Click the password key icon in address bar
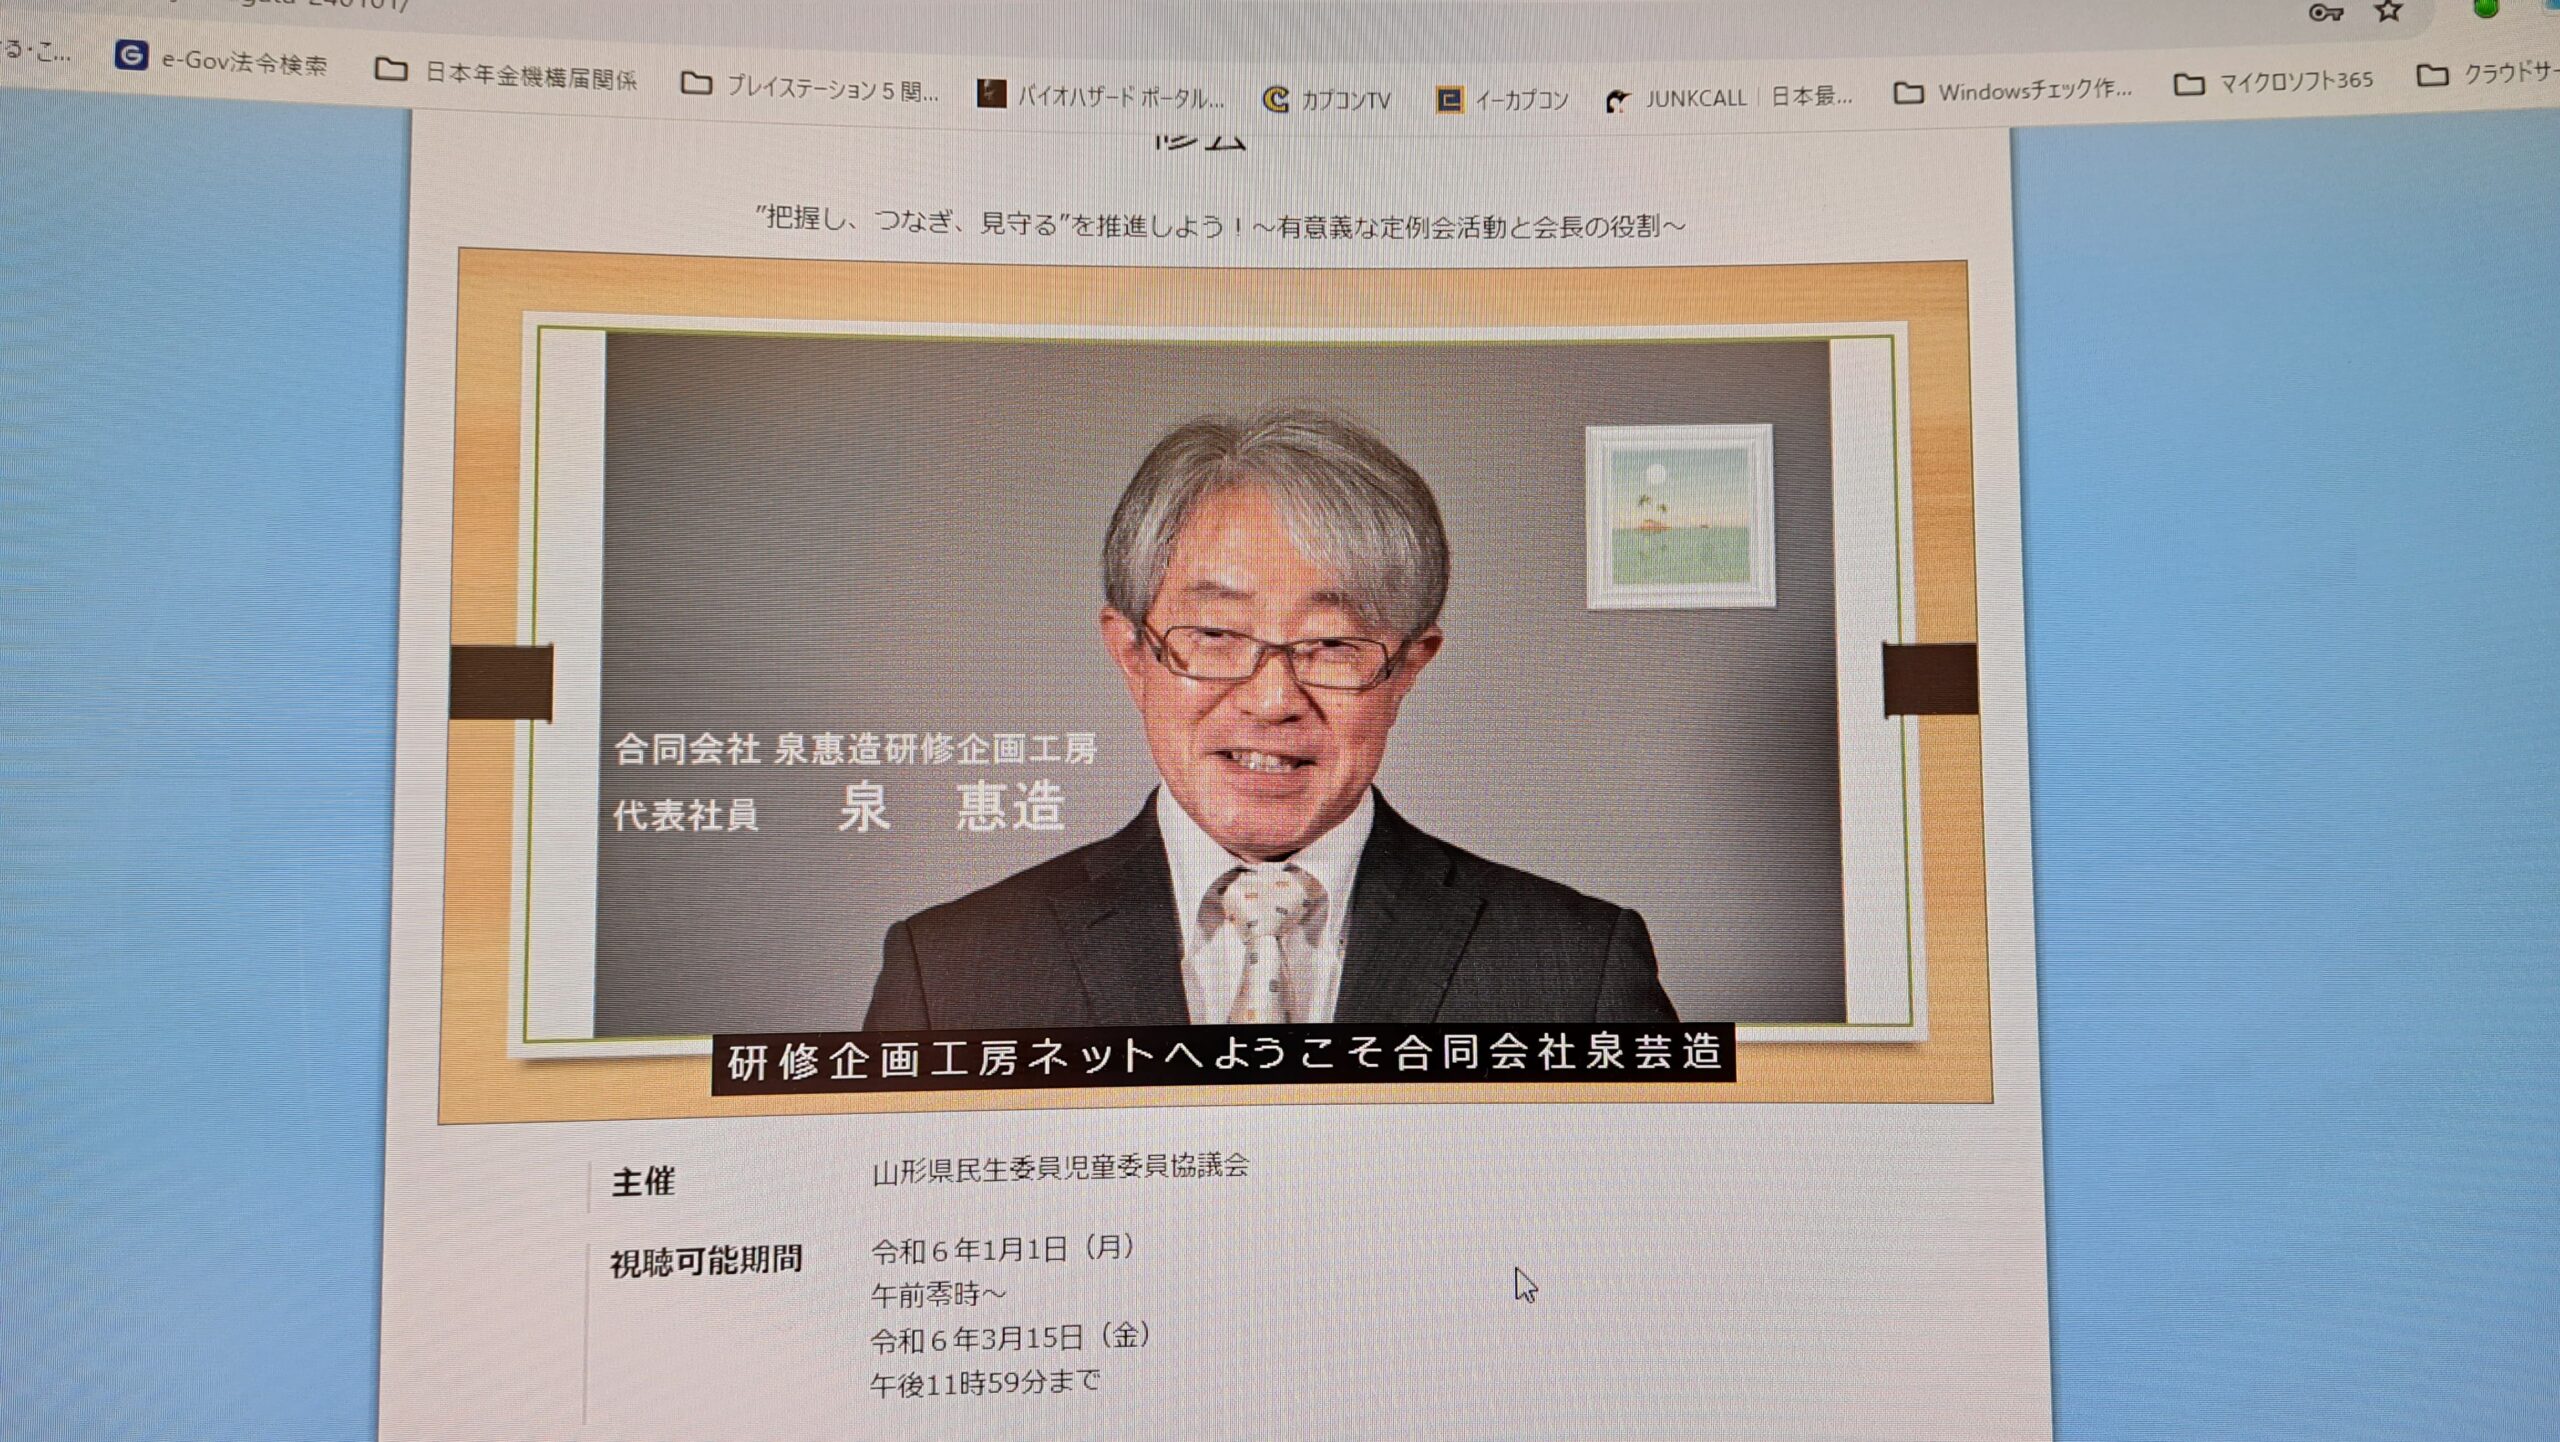2560x1442 pixels. point(2326,13)
